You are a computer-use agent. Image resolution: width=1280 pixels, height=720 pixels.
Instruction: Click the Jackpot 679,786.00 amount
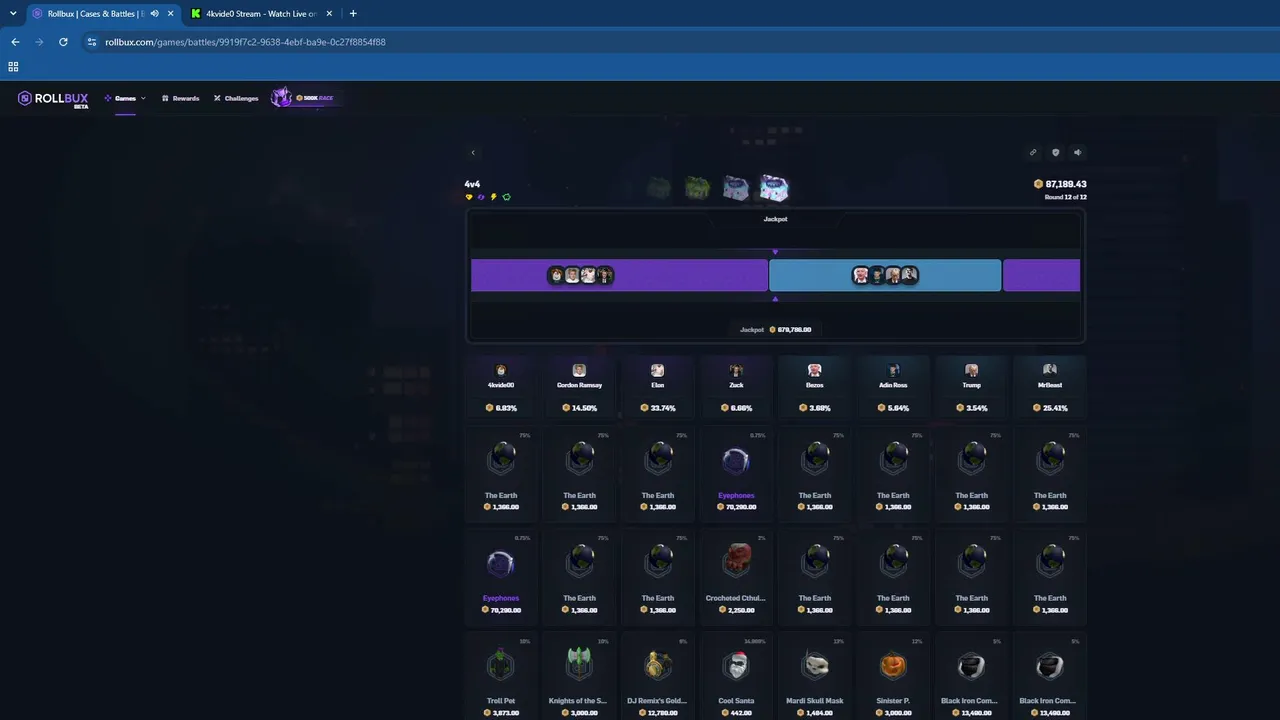coord(776,329)
